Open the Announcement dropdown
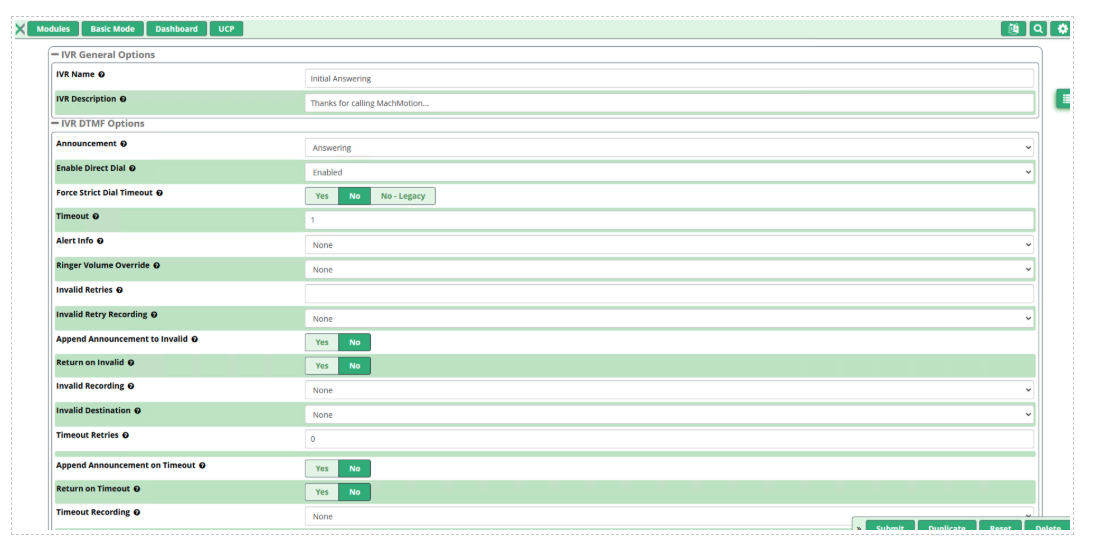 pyautogui.click(x=668, y=148)
